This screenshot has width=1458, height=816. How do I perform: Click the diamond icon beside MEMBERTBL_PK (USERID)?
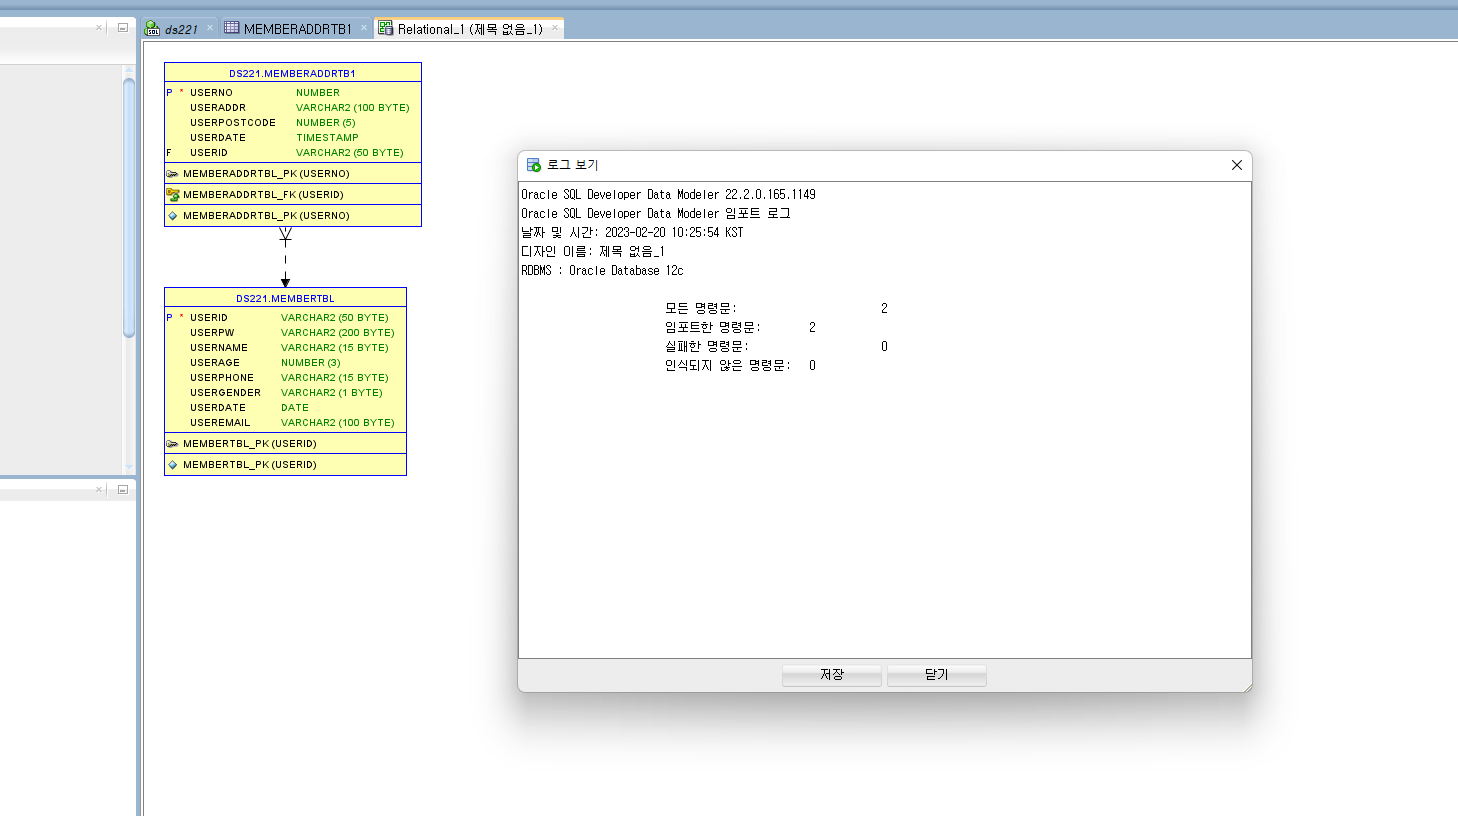coord(173,464)
